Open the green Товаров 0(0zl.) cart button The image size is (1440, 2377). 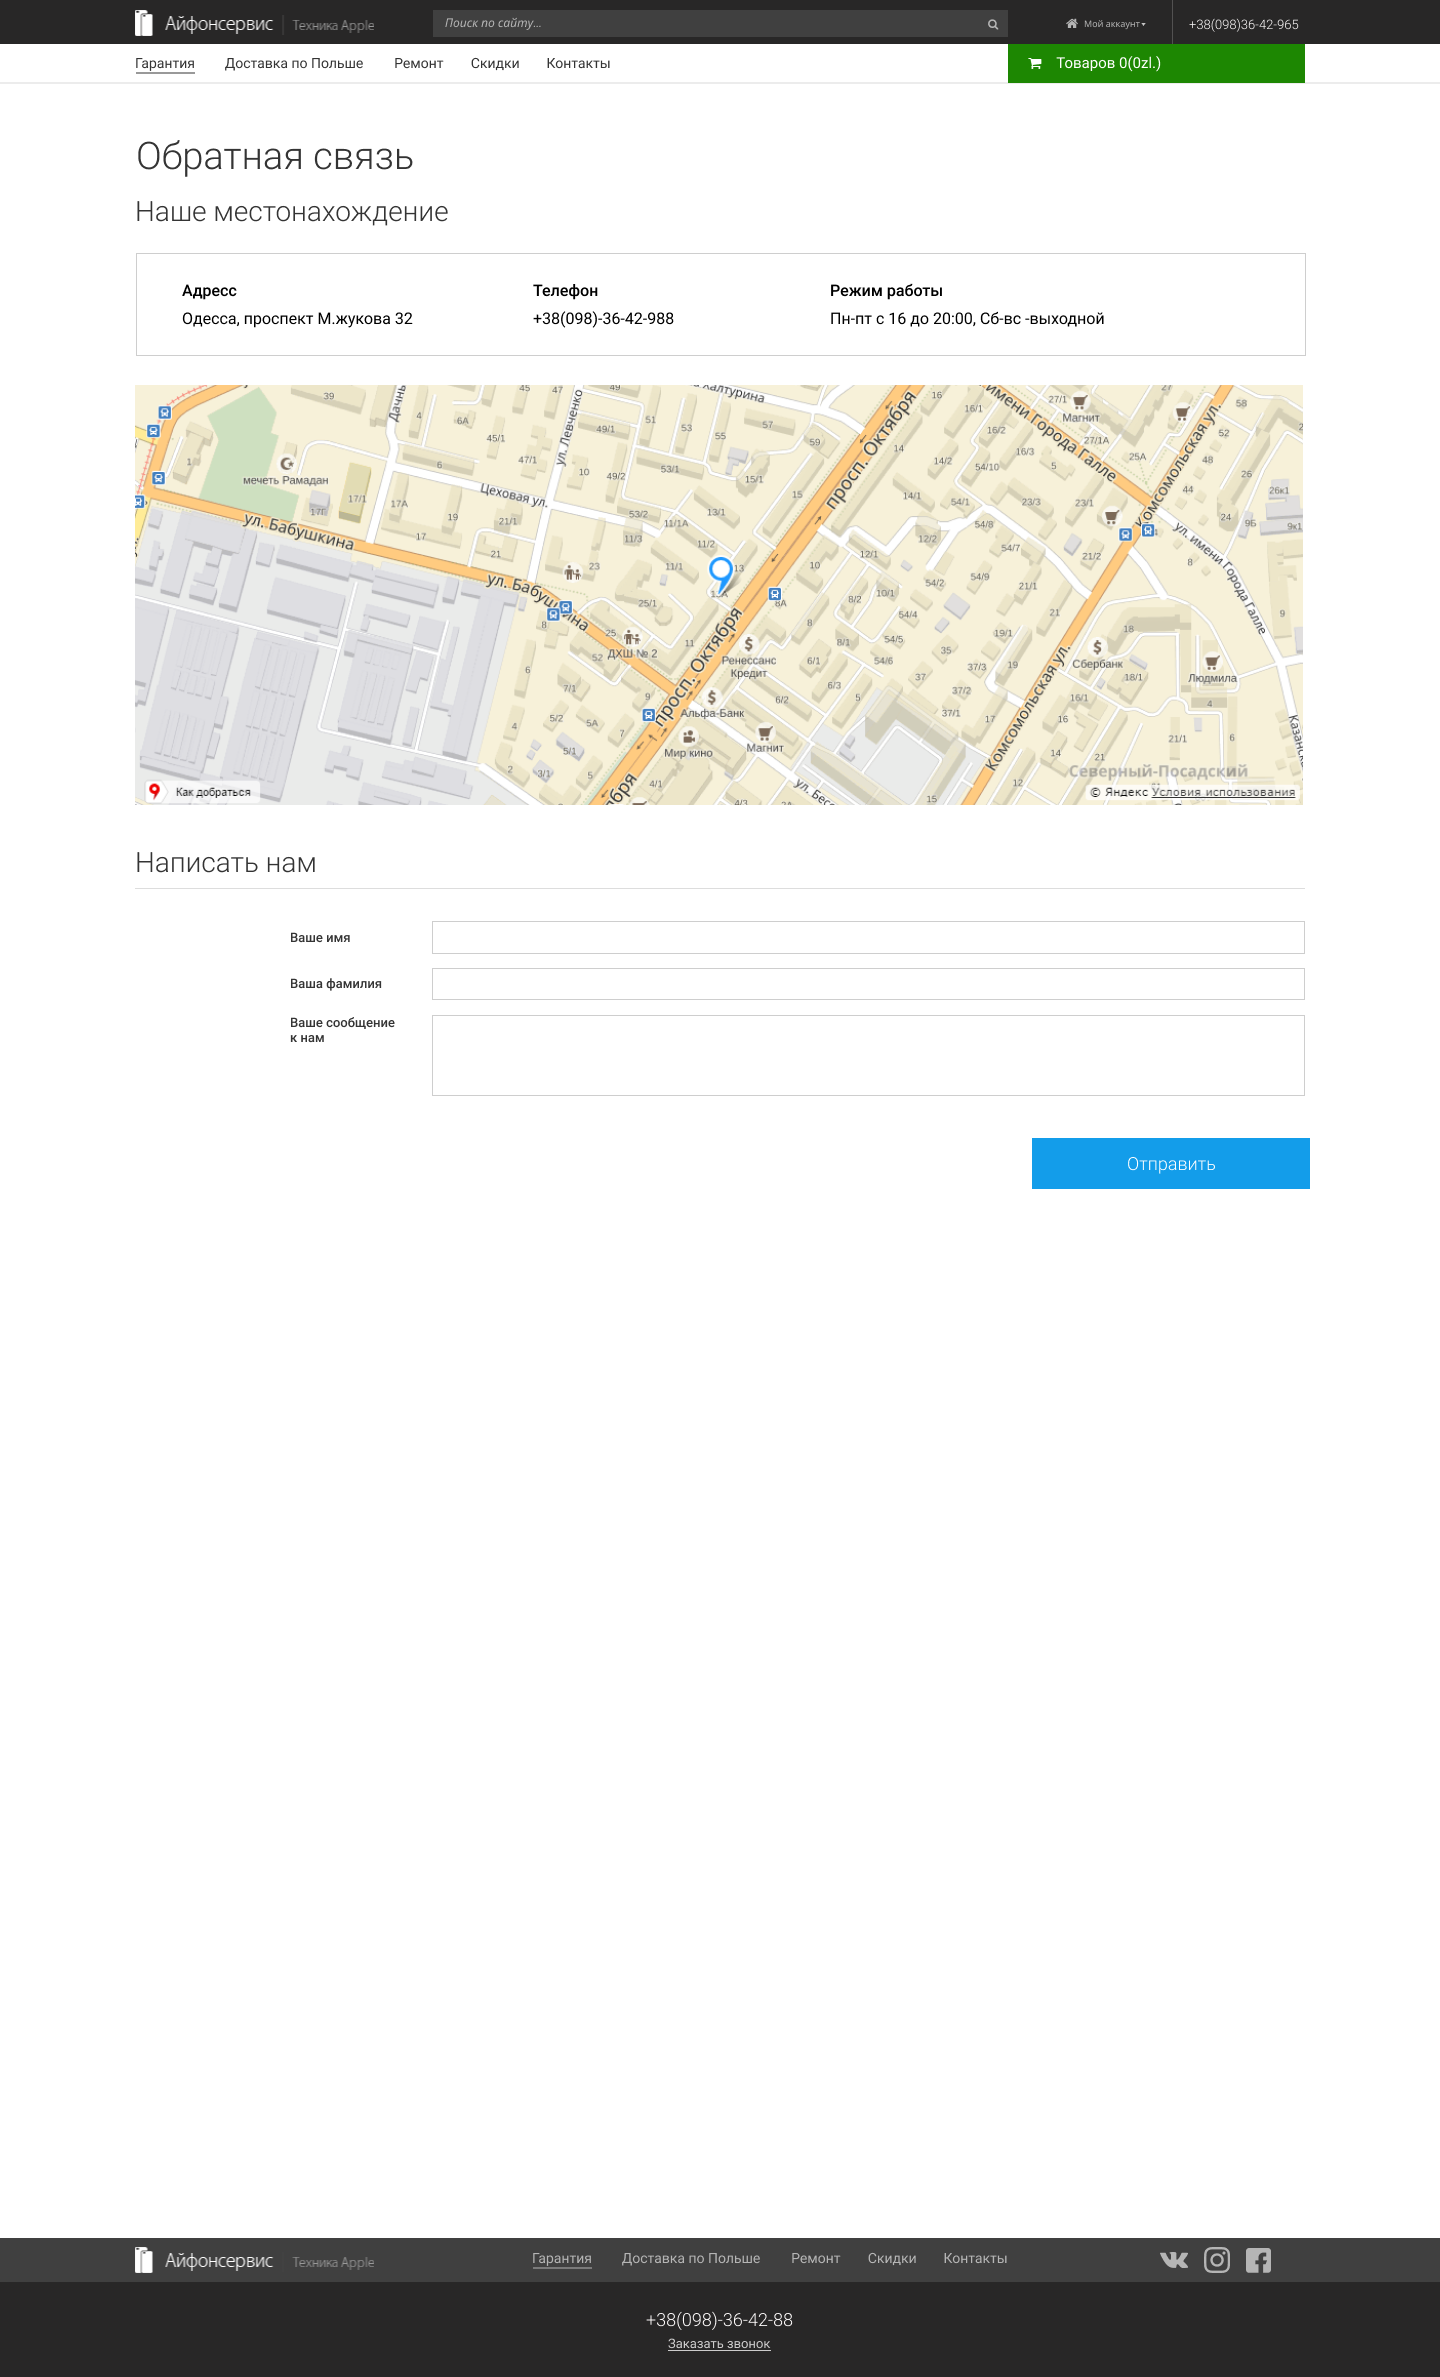click(1156, 63)
